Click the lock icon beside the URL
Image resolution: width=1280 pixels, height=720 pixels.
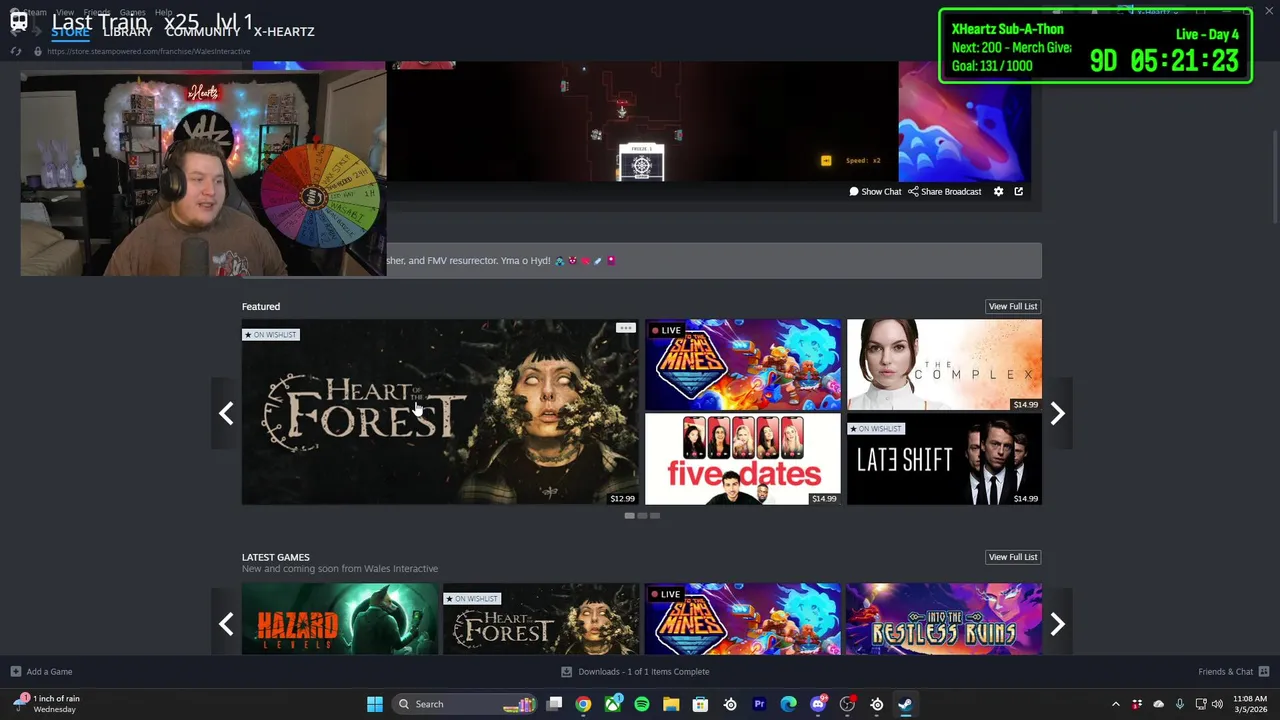pyautogui.click(x=38, y=51)
